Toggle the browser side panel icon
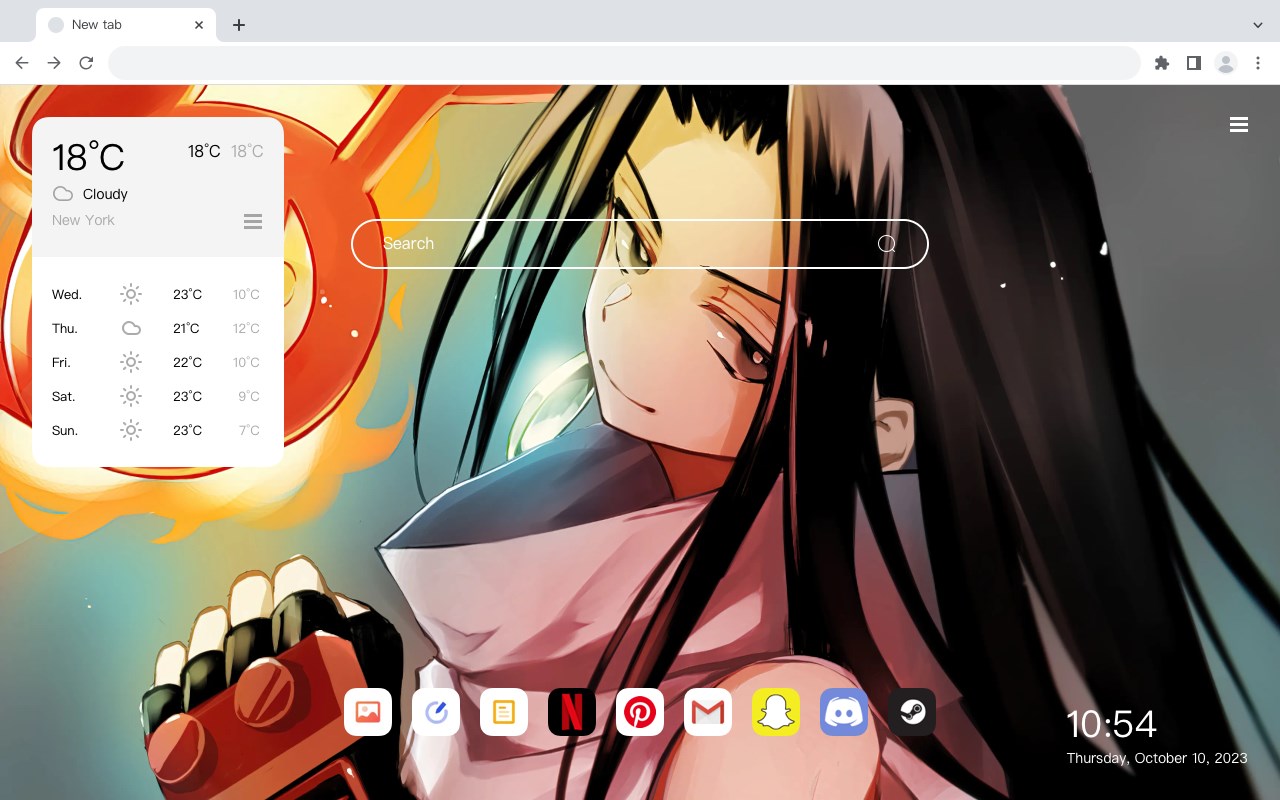1280x800 pixels. [x=1193, y=63]
